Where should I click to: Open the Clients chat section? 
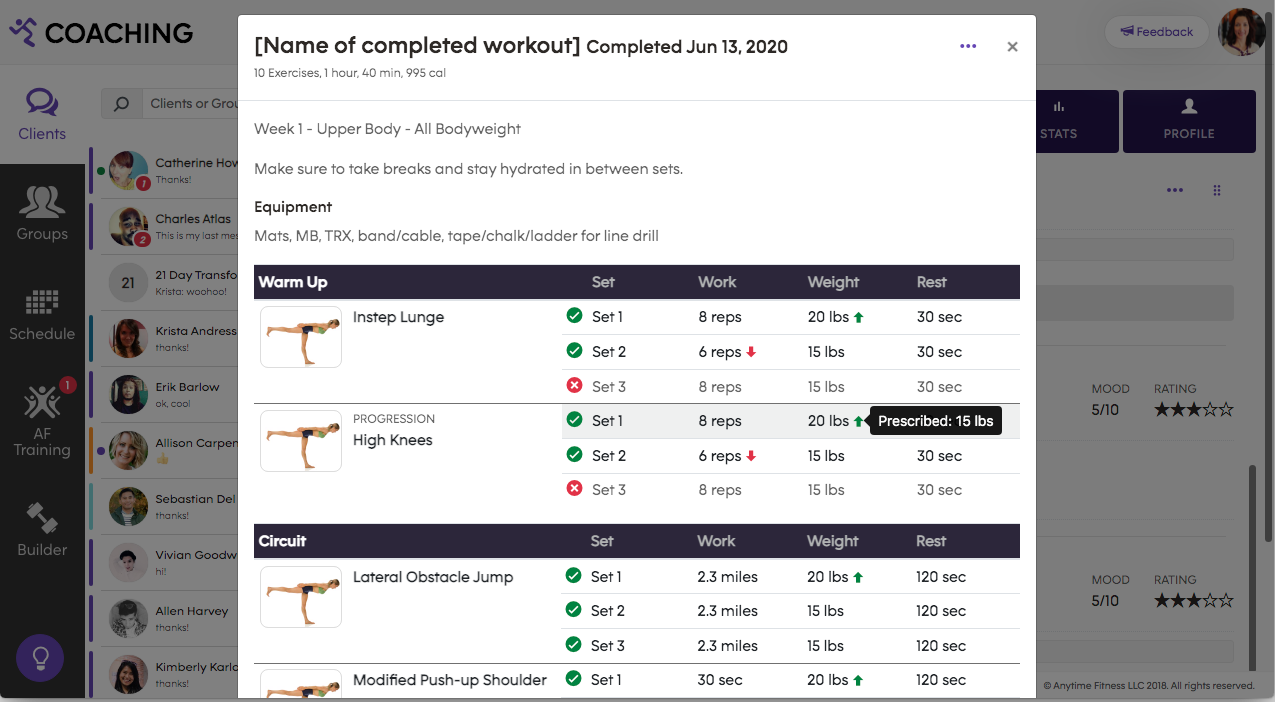click(x=42, y=115)
